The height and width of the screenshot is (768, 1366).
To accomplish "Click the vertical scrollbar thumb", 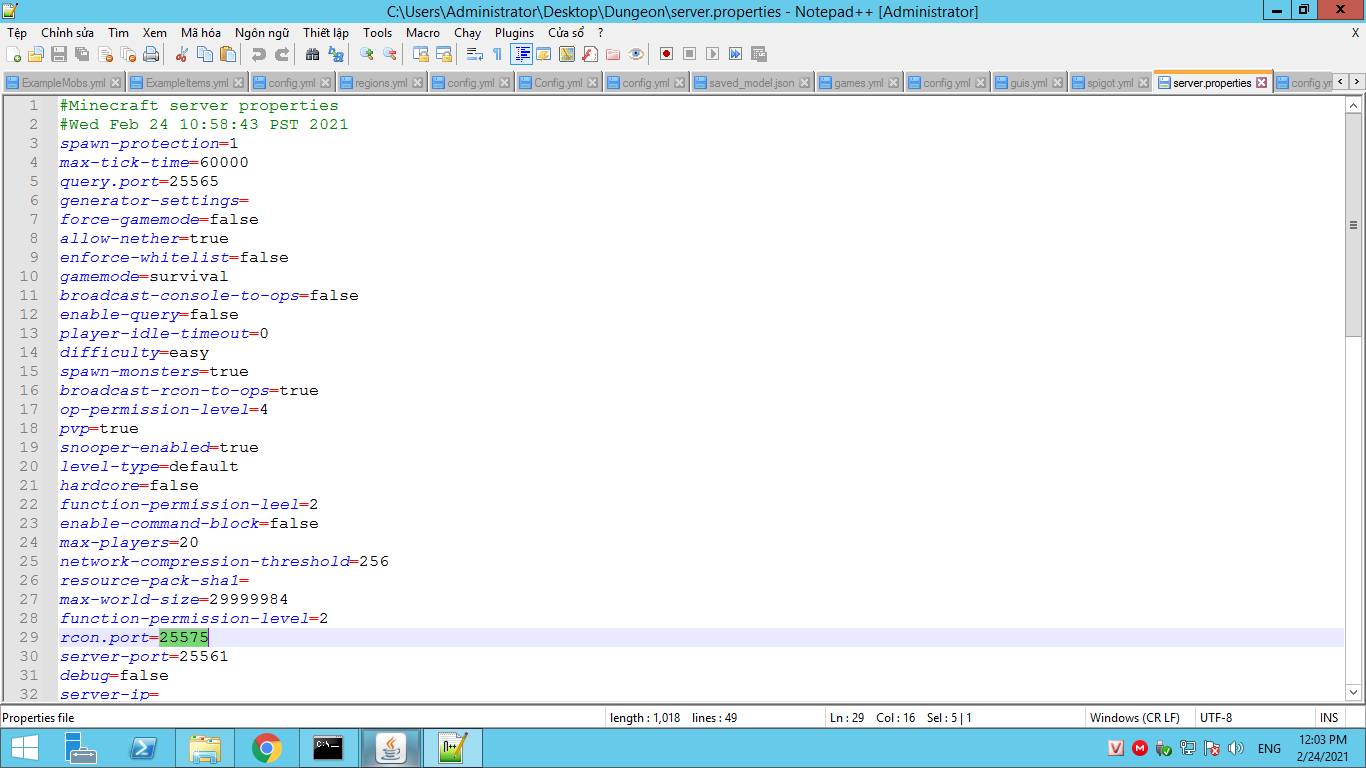I will (1354, 226).
